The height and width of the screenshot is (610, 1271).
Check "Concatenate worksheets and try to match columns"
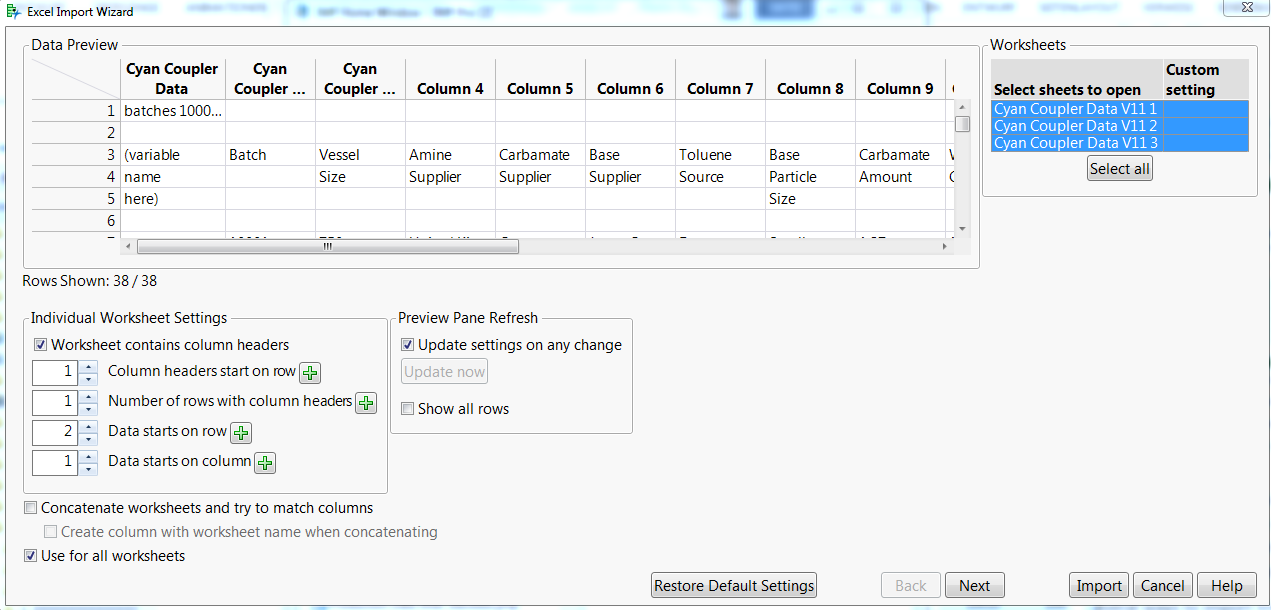click(30, 507)
